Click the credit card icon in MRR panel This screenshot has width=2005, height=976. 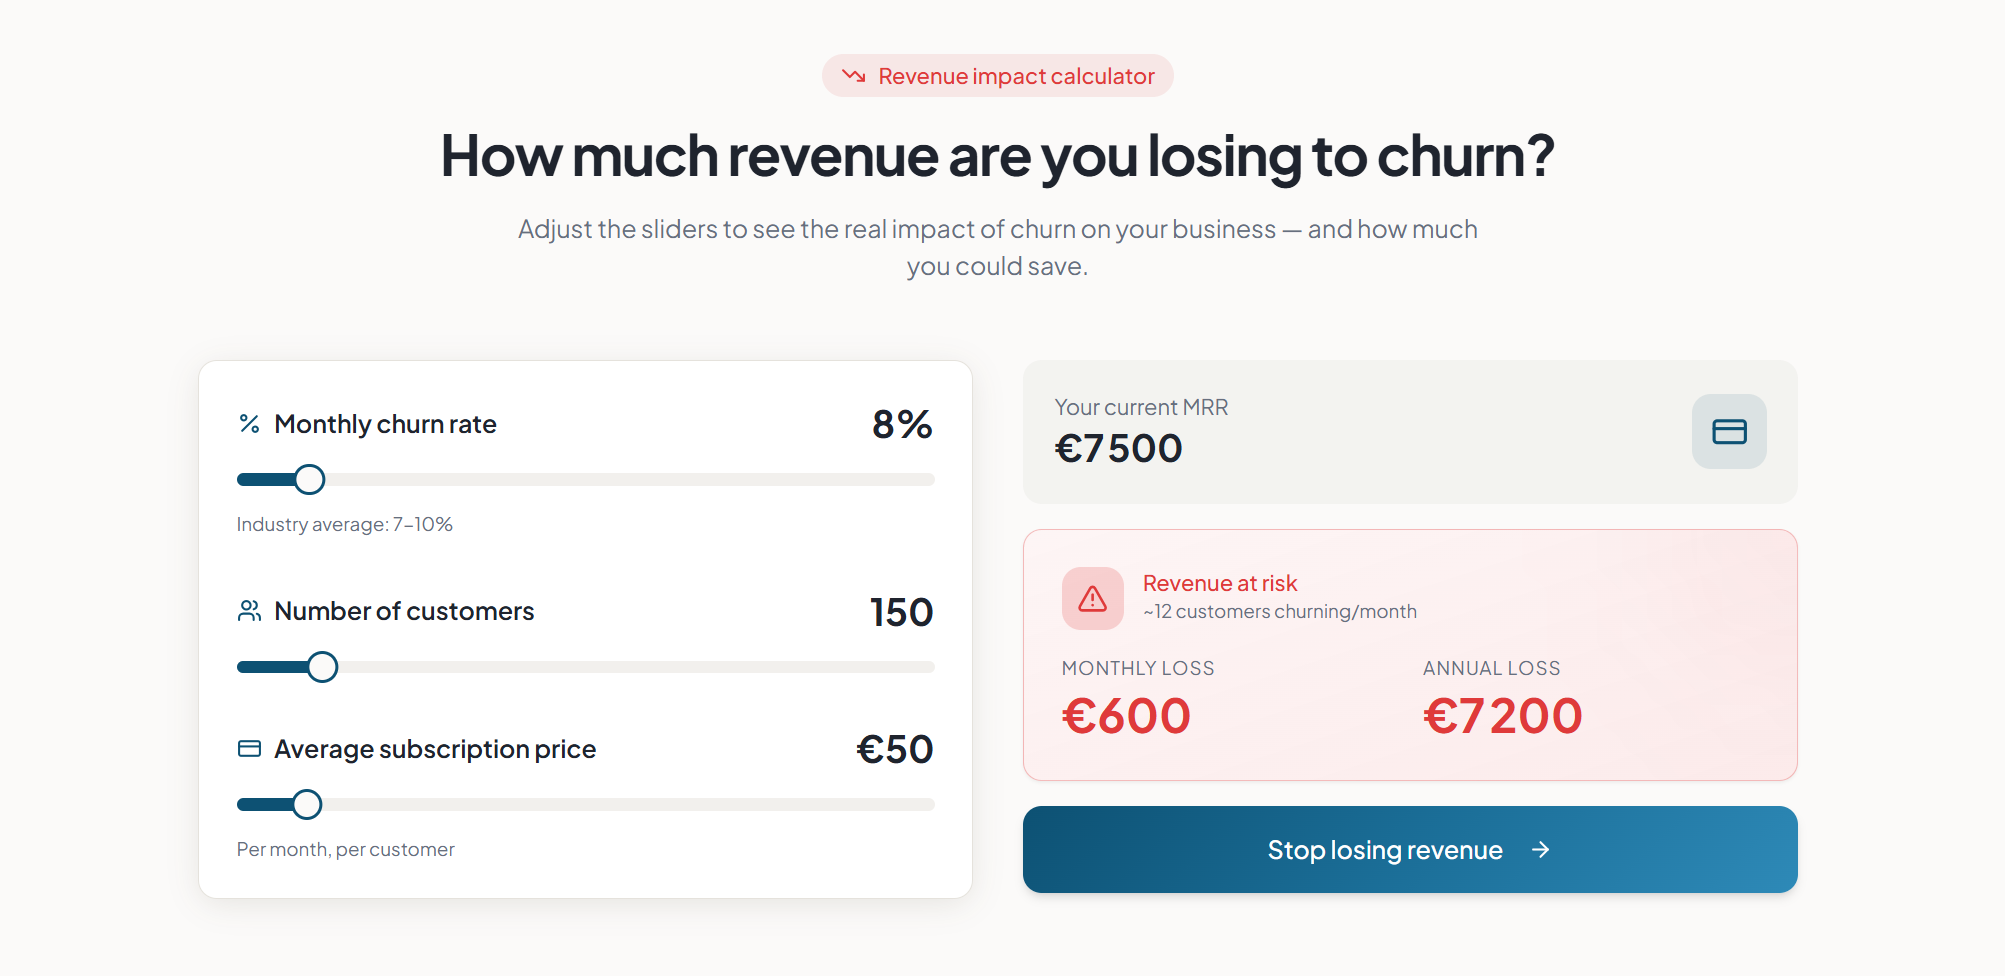pyautogui.click(x=1729, y=431)
